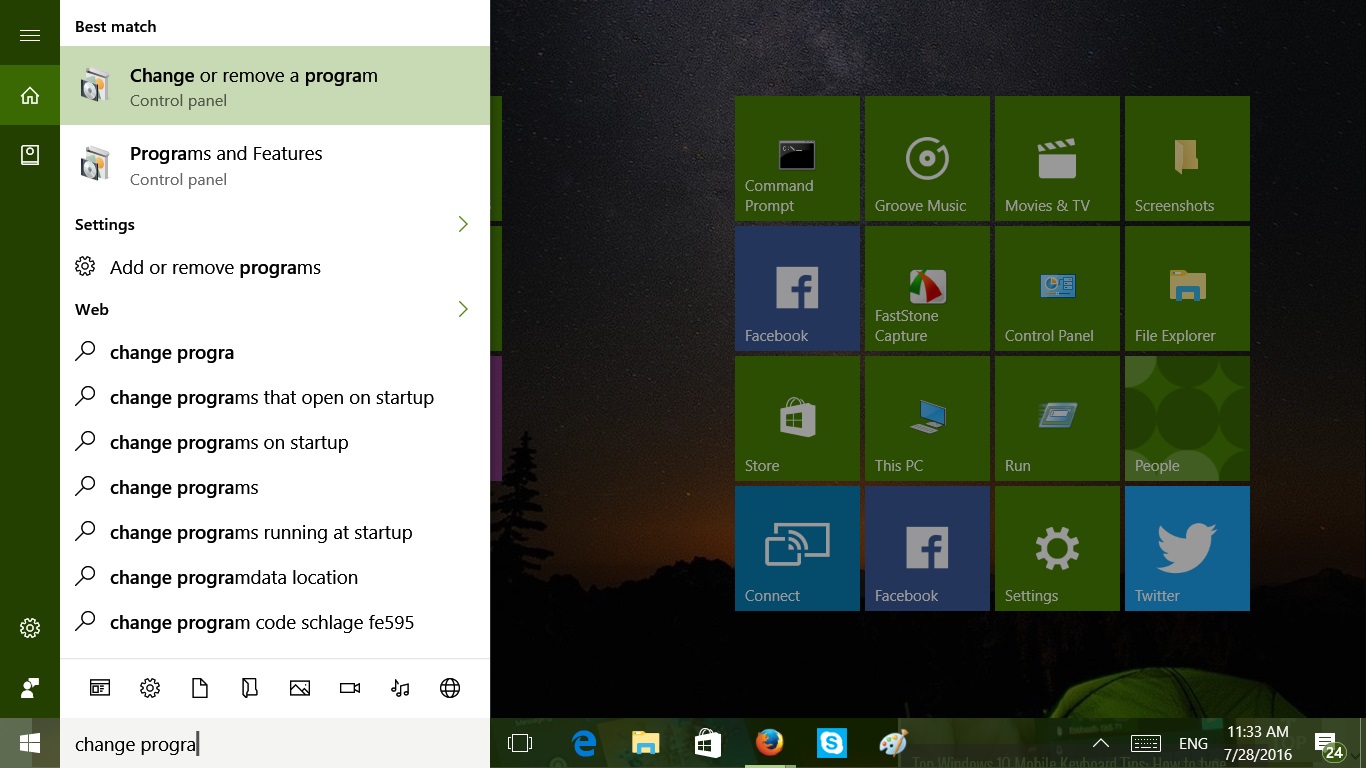
Task: Launch the FastStone Capture tile
Action: [x=927, y=288]
